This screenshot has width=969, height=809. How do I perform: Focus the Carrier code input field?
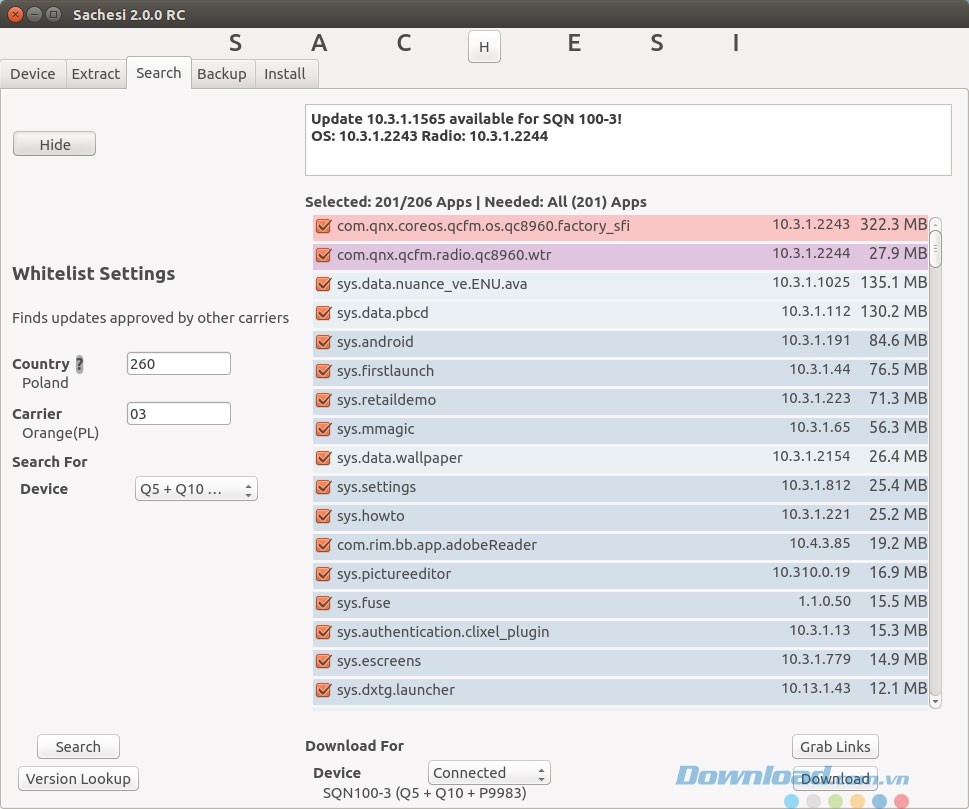[x=179, y=413]
